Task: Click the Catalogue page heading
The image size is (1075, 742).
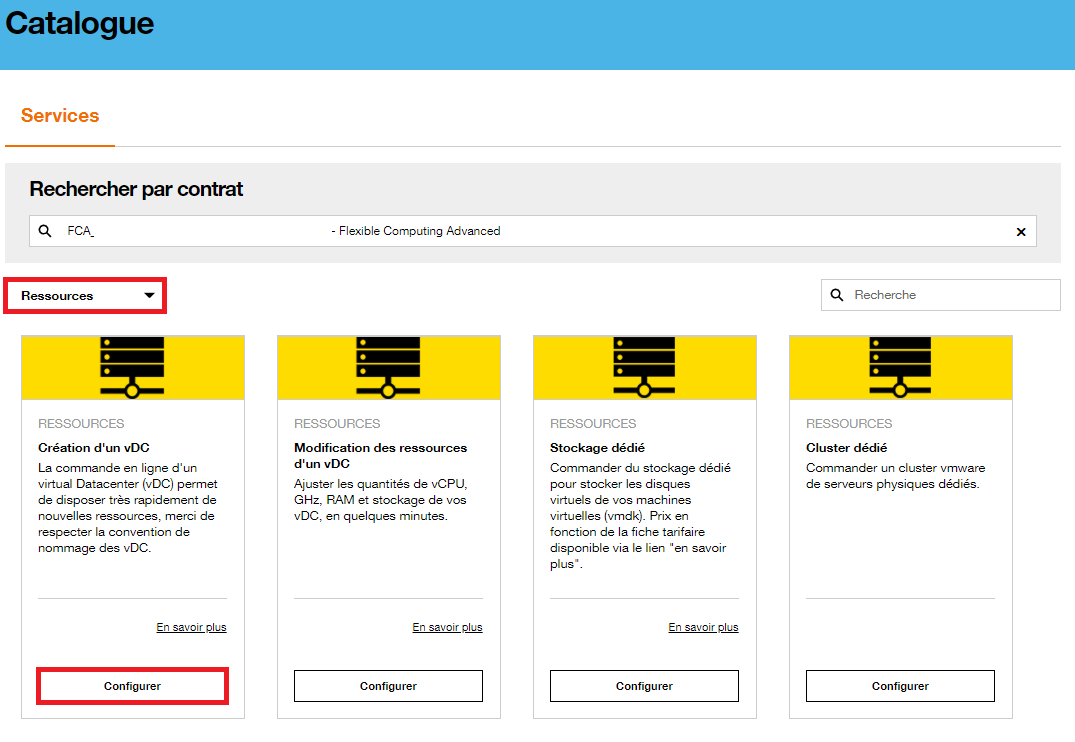Action: 80,24
